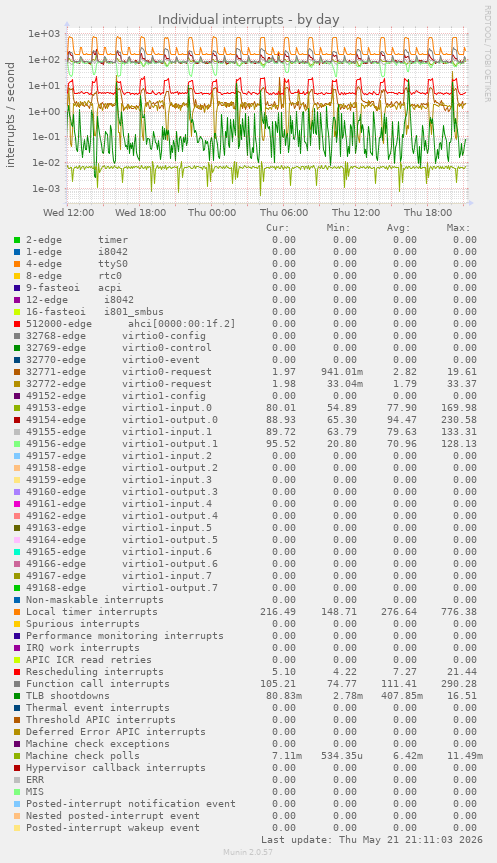
Task: Click the red Rescheduling interrupts legend swatch
Action: pyautogui.click(x=17, y=671)
